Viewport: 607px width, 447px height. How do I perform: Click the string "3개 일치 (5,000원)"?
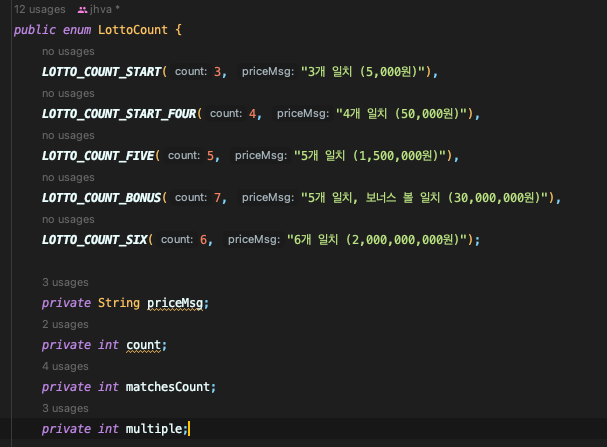pos(365,72)
